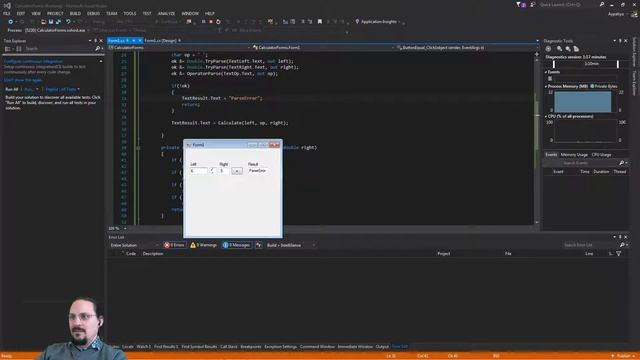Open the CalculatorForms project navigation dropdown
Viewport: 640px width, 360px height.
pyautogui.click(x=179, y=48)
